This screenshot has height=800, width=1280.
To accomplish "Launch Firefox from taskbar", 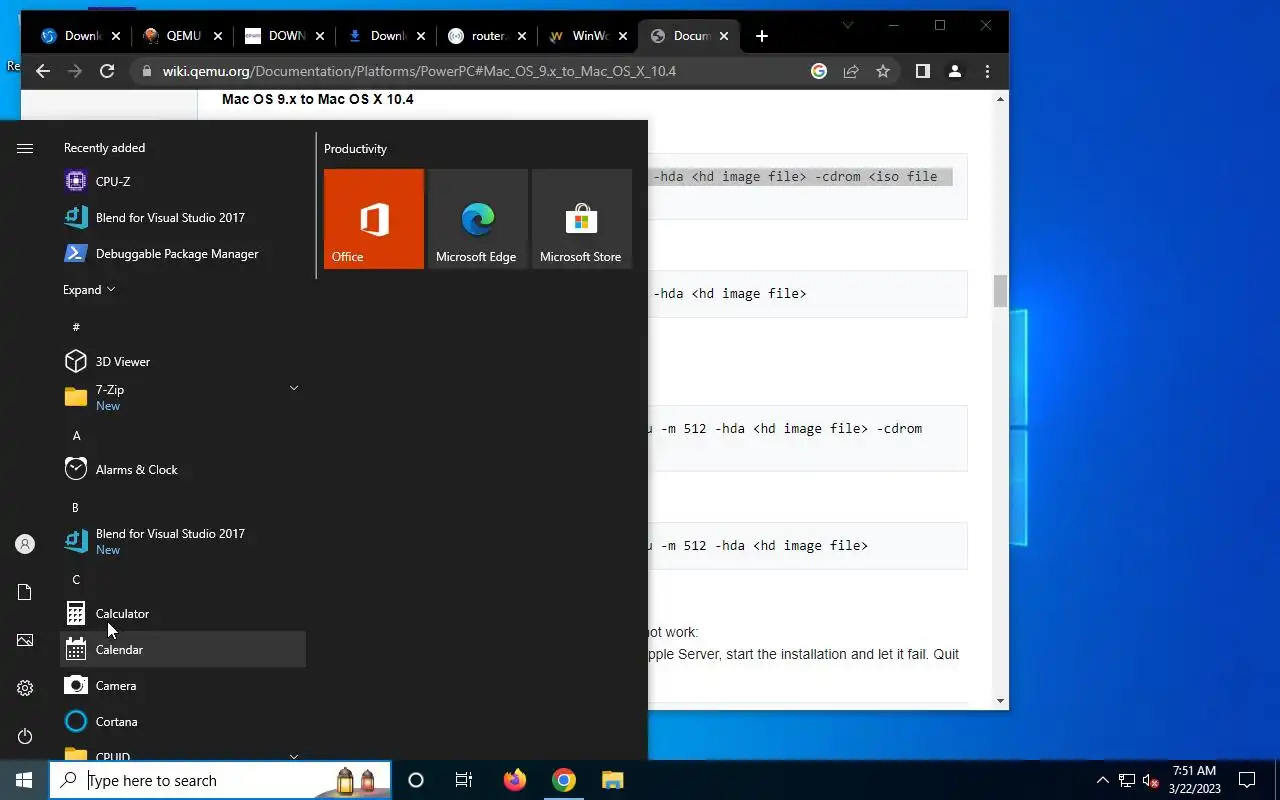I will 515,780.
